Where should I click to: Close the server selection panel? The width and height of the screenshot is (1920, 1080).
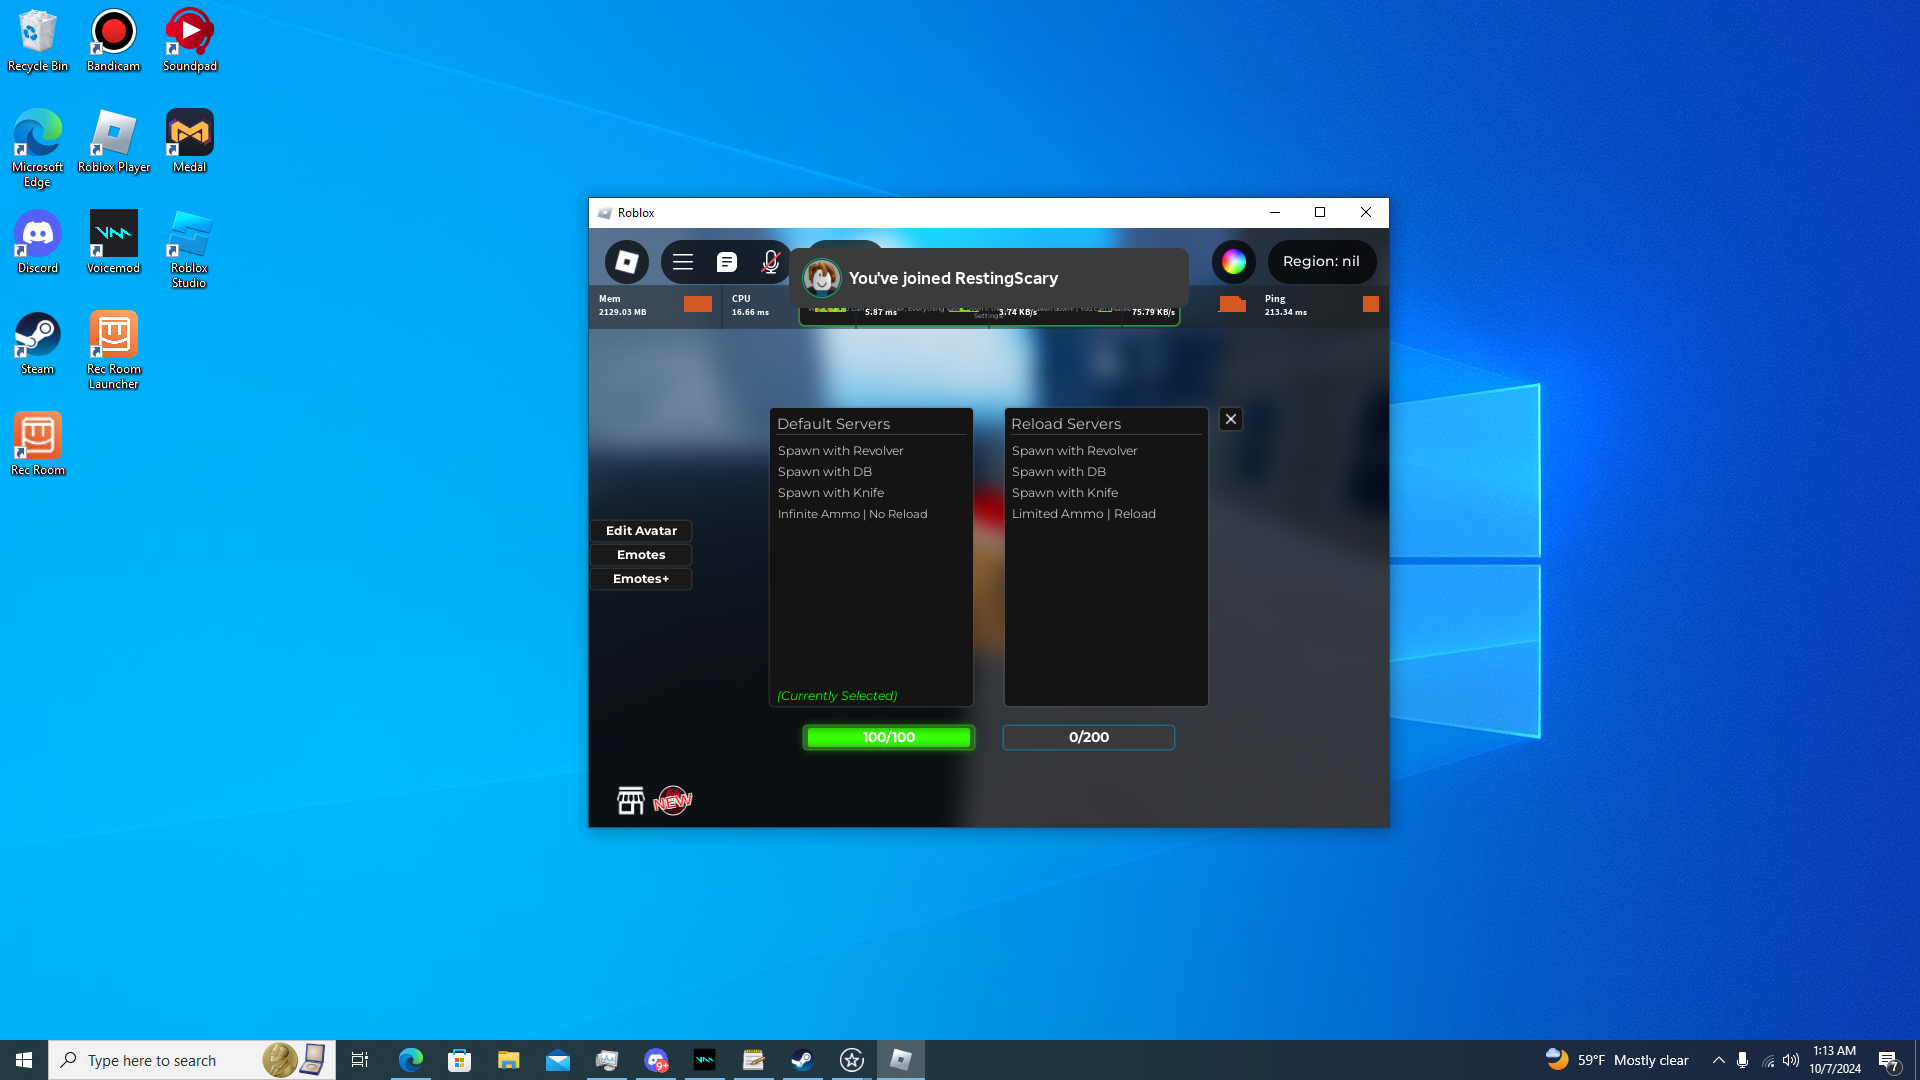click(x=1231, y=419)
